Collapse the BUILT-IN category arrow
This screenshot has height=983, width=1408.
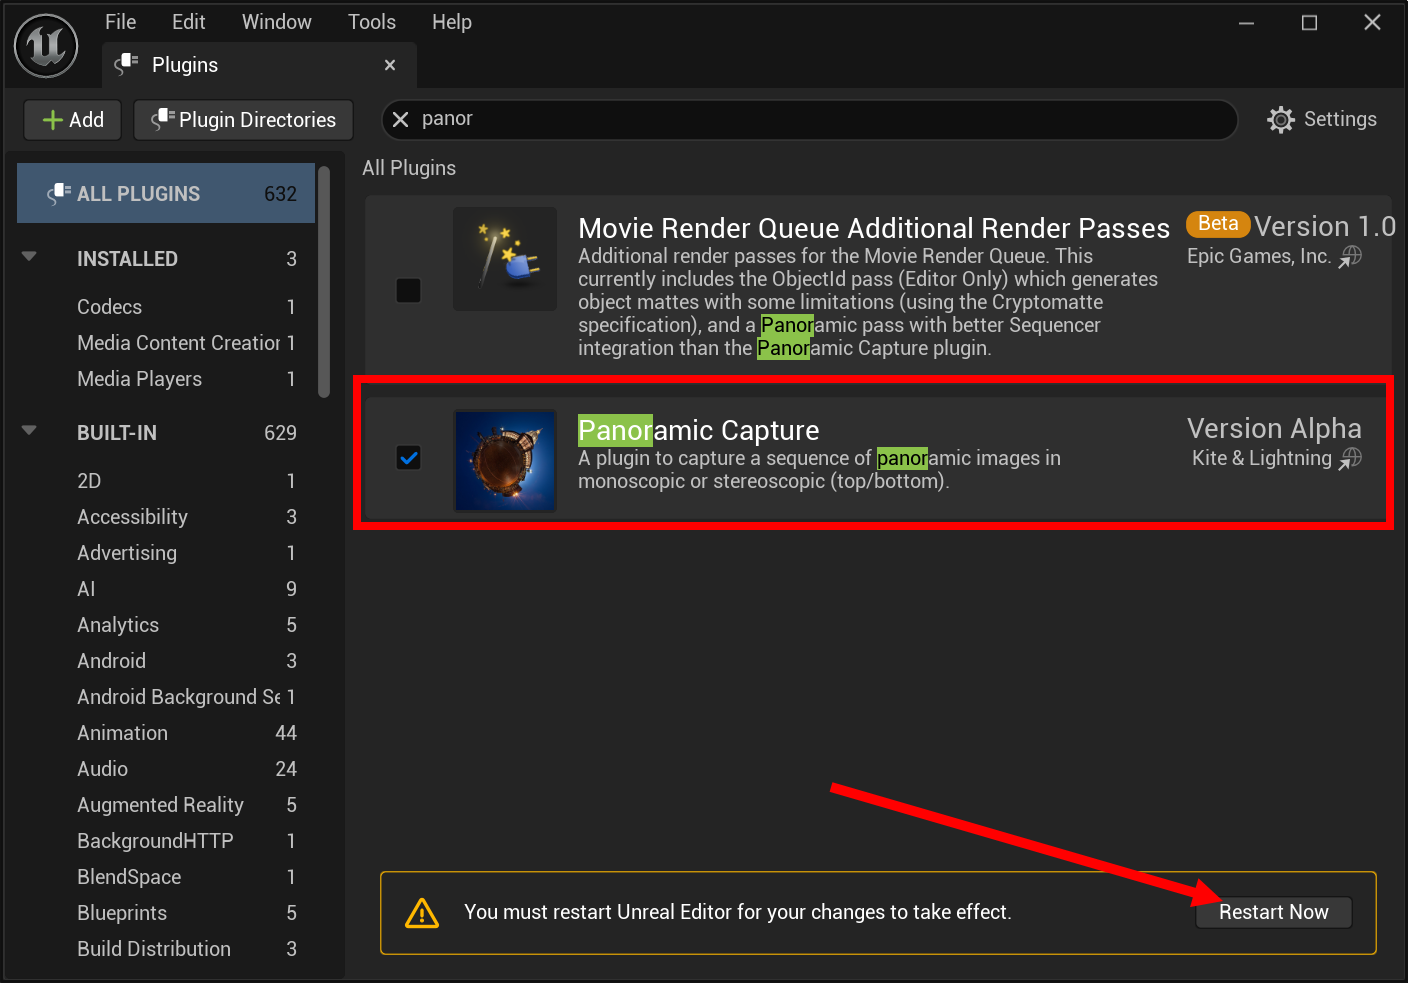click(29, 431)
